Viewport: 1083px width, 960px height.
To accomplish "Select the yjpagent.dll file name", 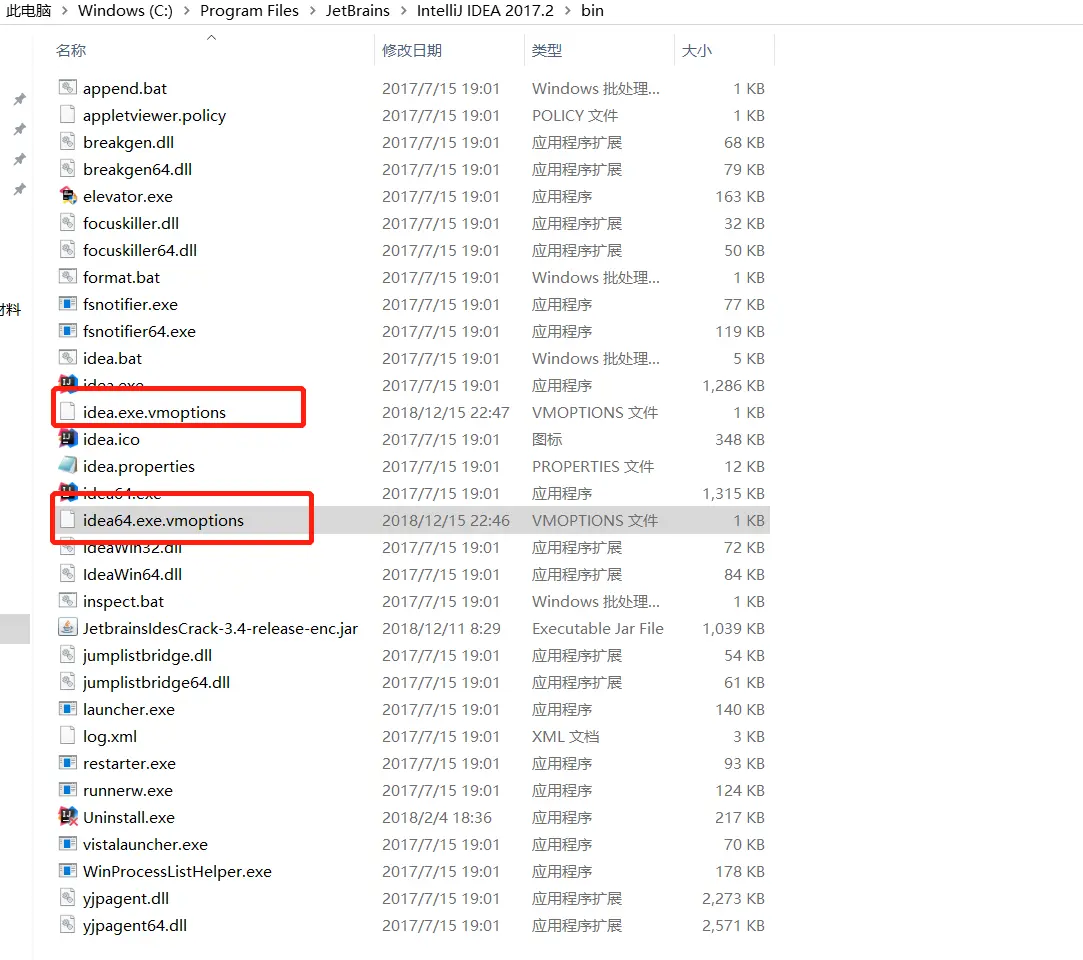I will tap(126, 899).
